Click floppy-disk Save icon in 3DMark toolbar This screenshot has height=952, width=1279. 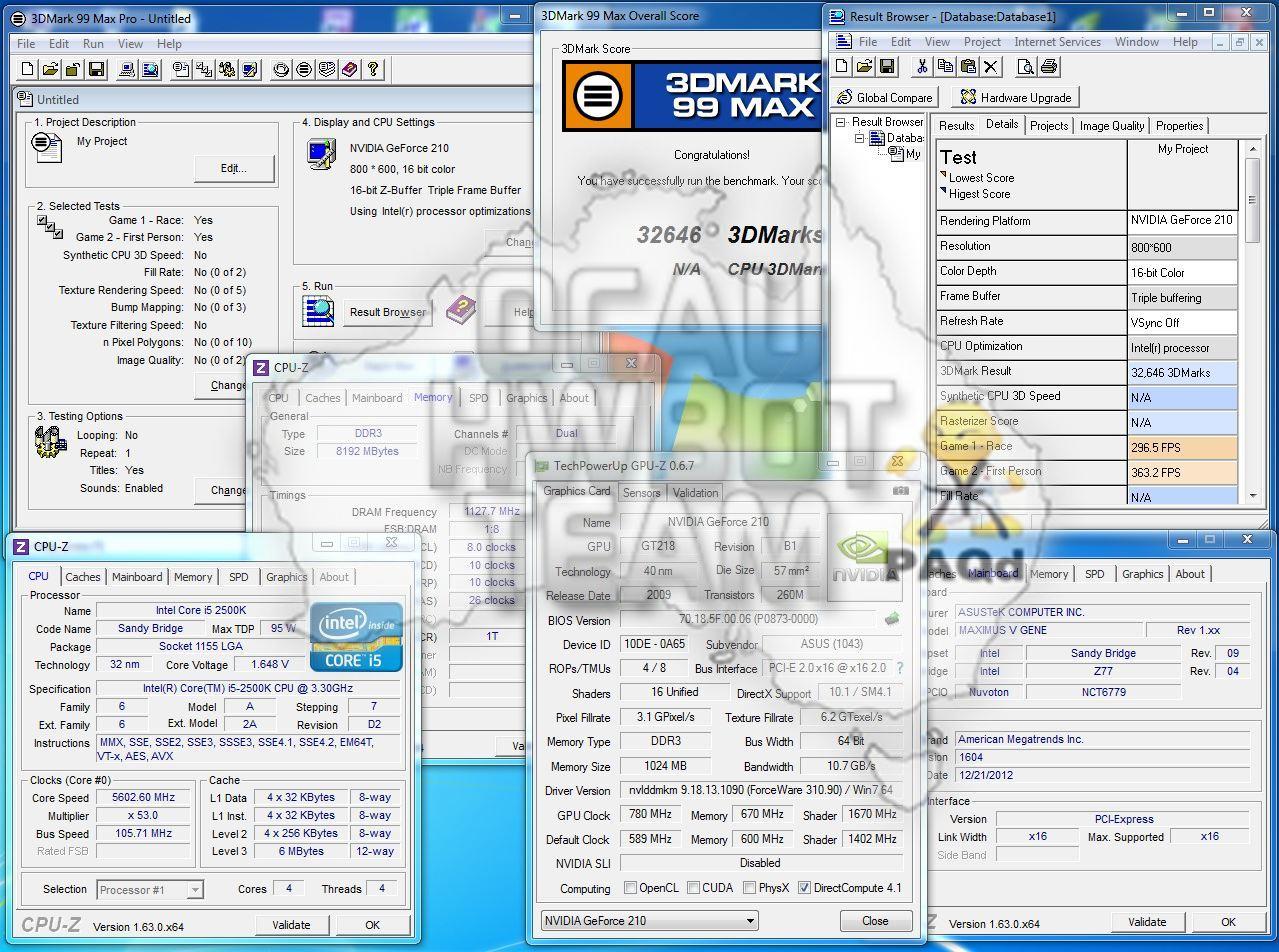click(96, 69)
